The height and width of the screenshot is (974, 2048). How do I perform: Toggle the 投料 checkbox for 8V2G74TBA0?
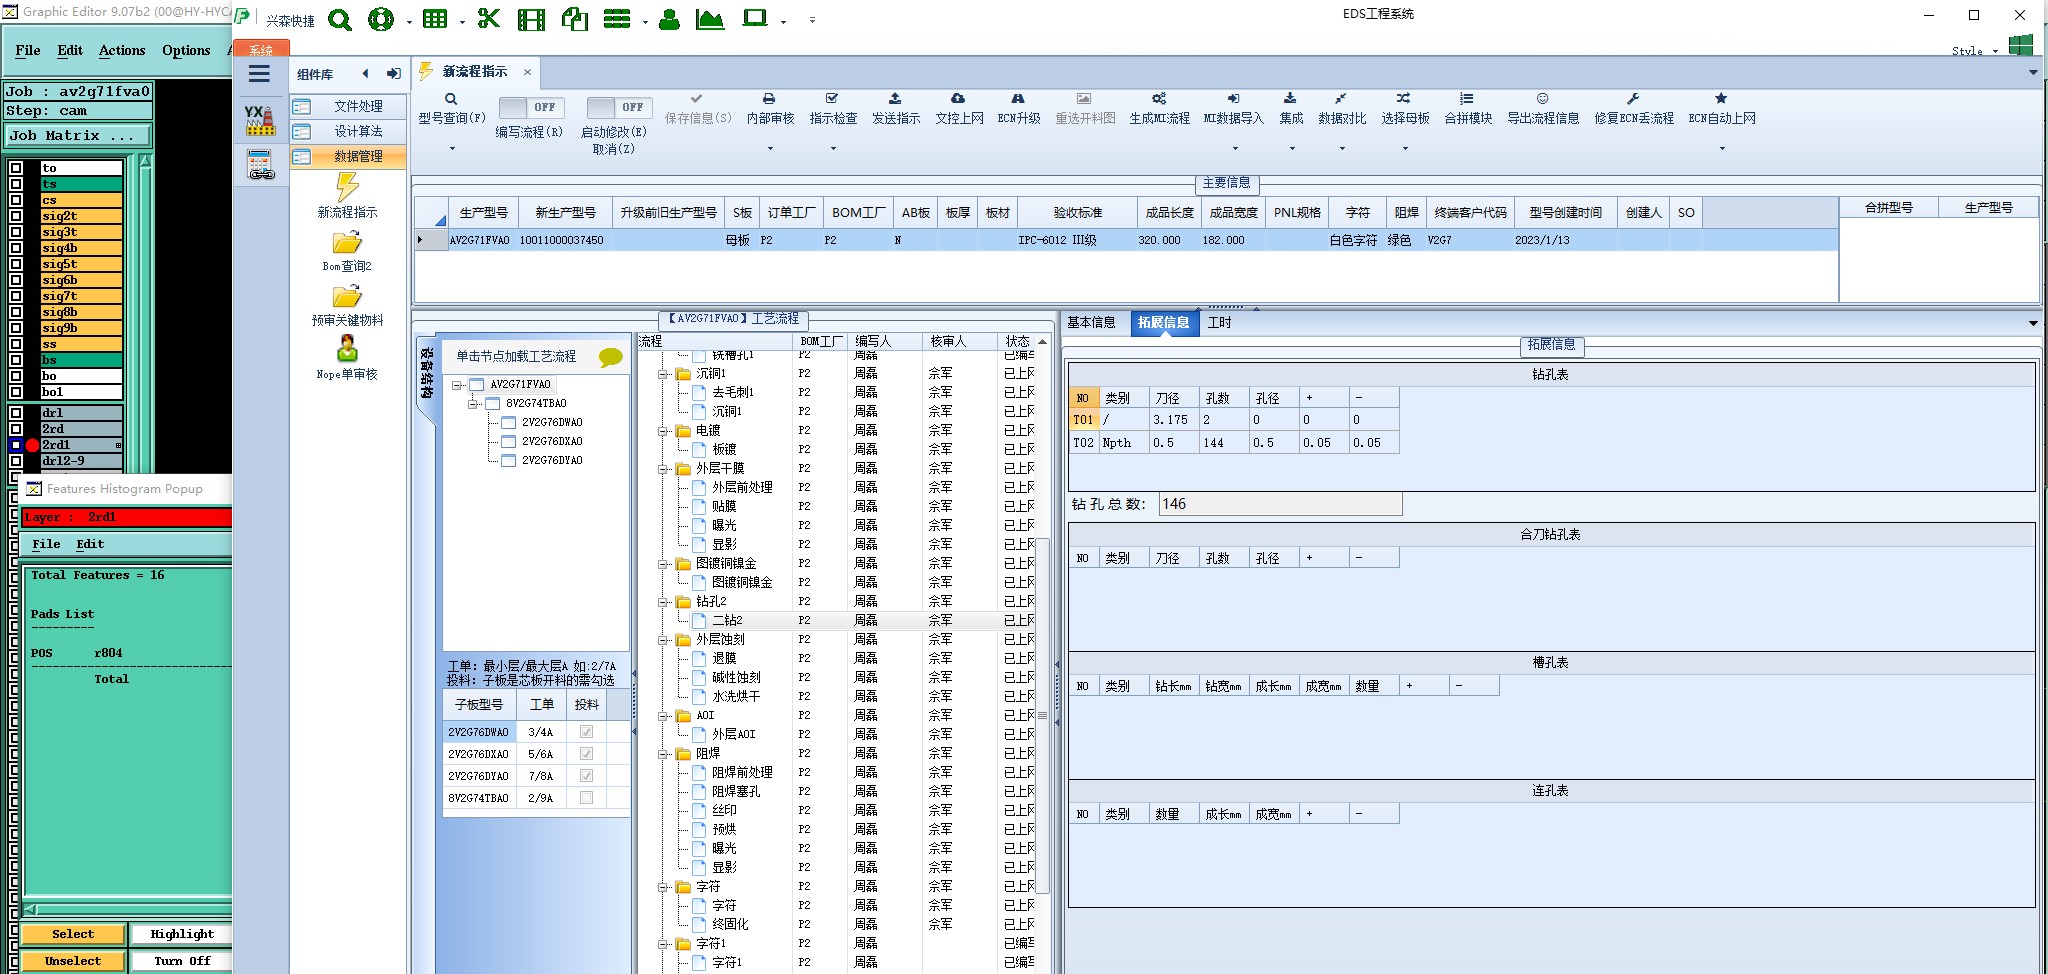pyautogui.click(x=587, y=798)
